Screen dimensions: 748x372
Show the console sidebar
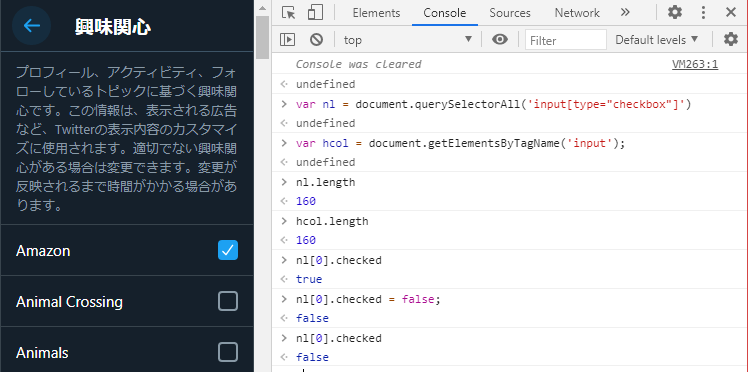click(x=287, y=40)
